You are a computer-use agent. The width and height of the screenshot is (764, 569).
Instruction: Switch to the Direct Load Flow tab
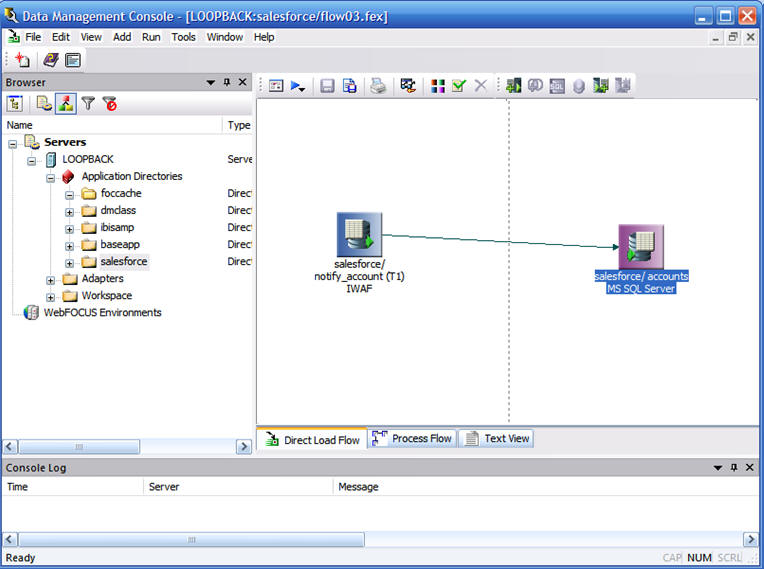point(312,439)
